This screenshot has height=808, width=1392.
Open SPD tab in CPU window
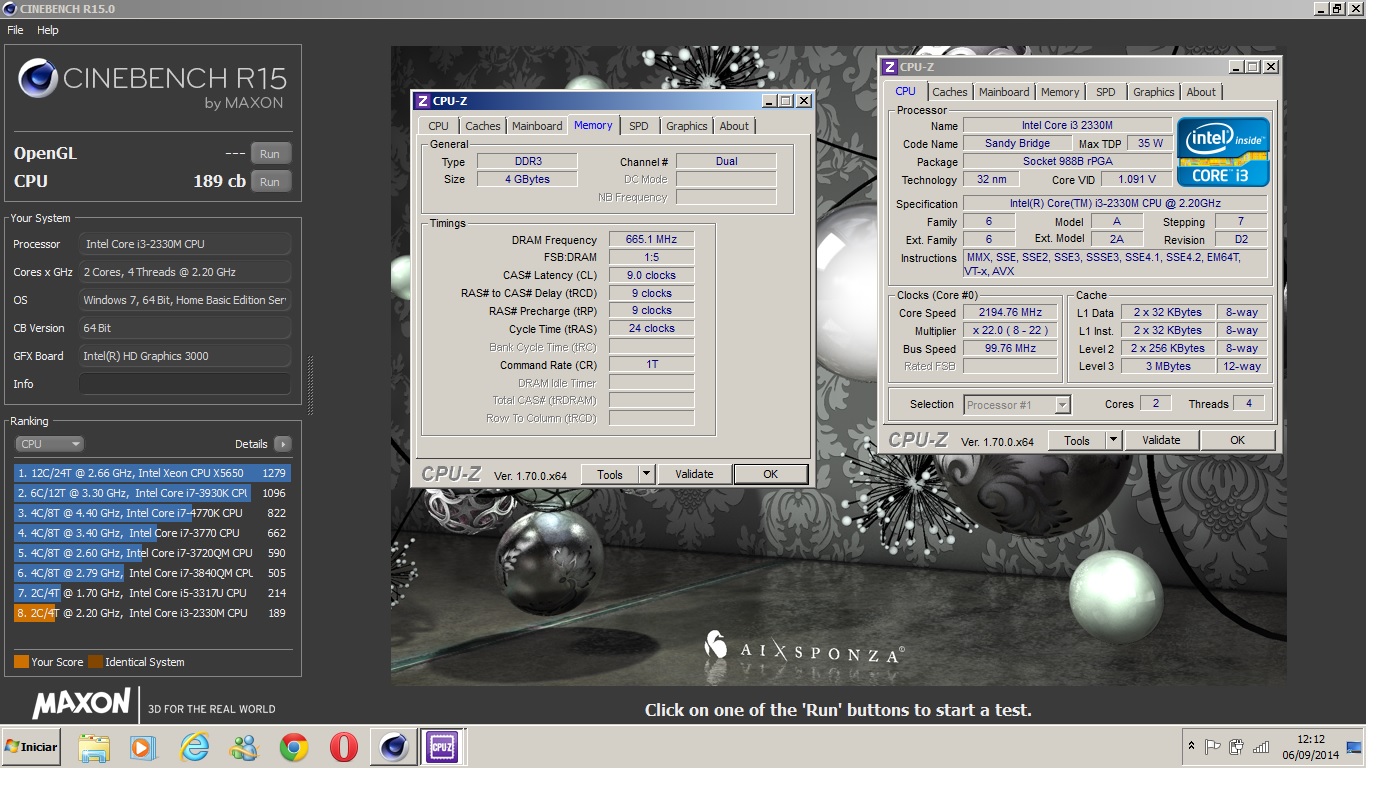tap(1106, 92)
